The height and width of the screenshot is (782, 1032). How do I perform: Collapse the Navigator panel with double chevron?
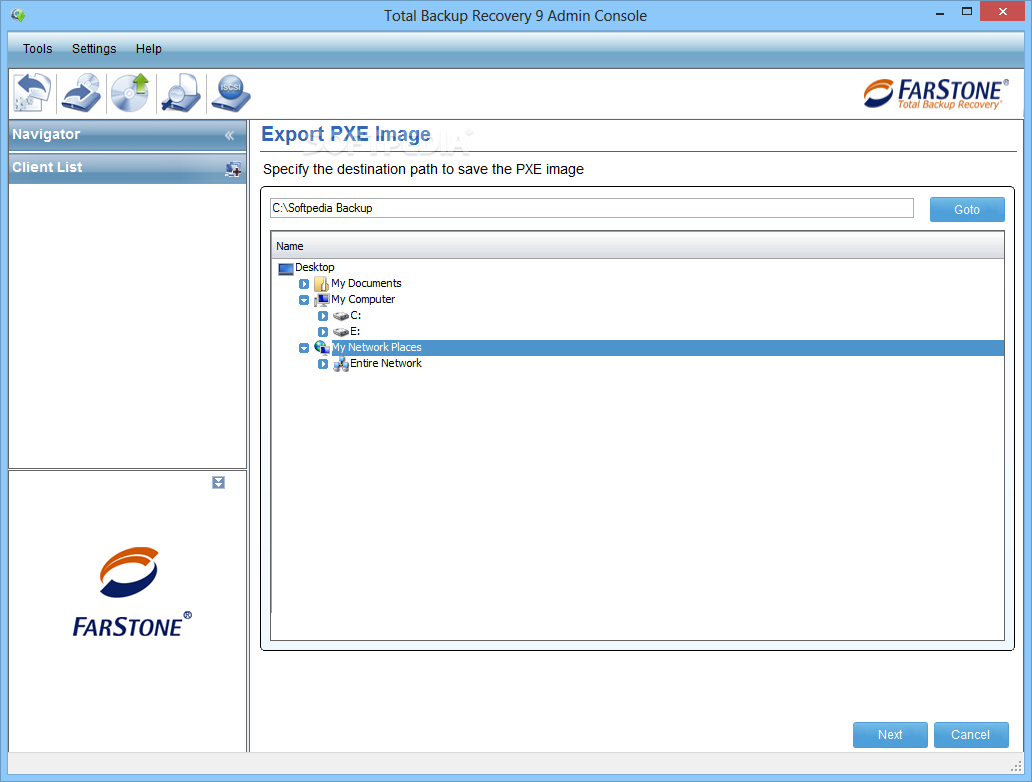229,135
